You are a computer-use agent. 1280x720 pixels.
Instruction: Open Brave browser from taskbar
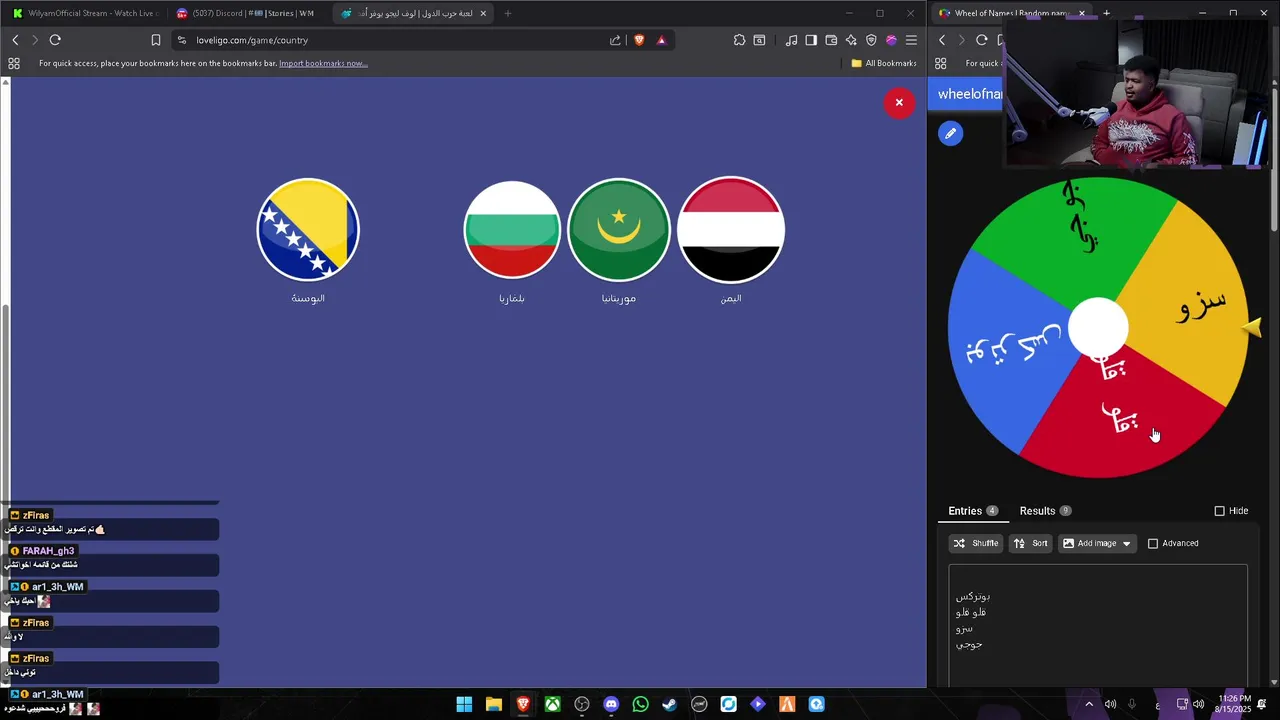pyautogui.click(x=523, y=704)
